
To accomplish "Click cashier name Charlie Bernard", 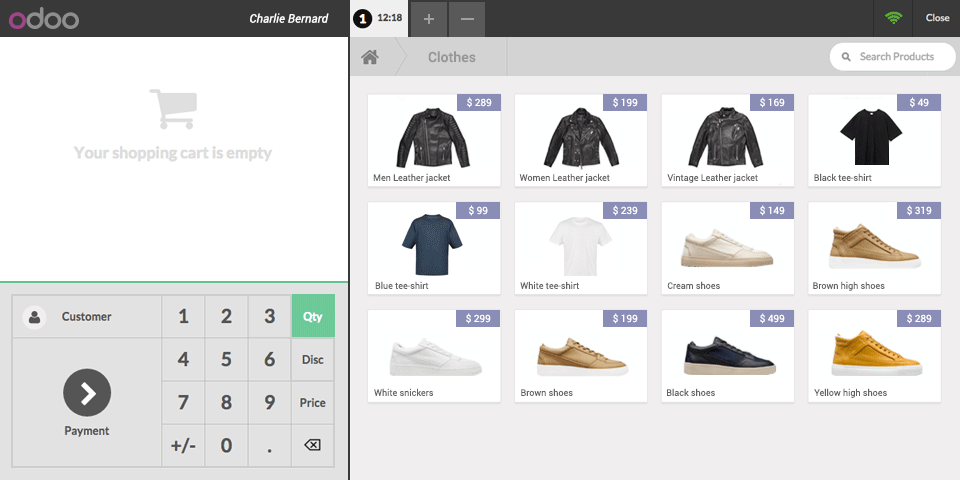I will tap(289, 18).
